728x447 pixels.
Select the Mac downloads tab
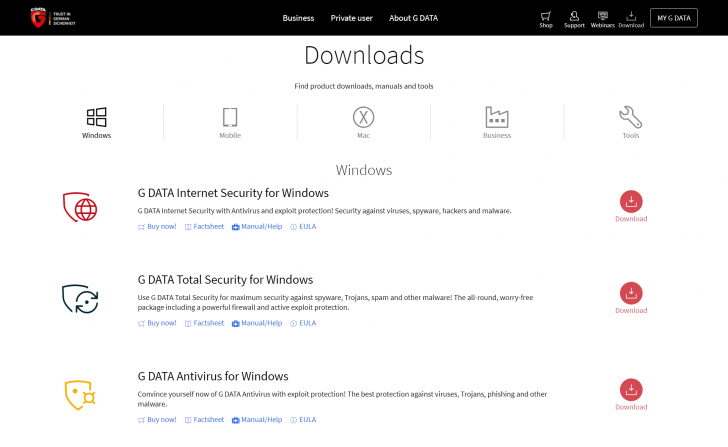[x=364, y=123]
